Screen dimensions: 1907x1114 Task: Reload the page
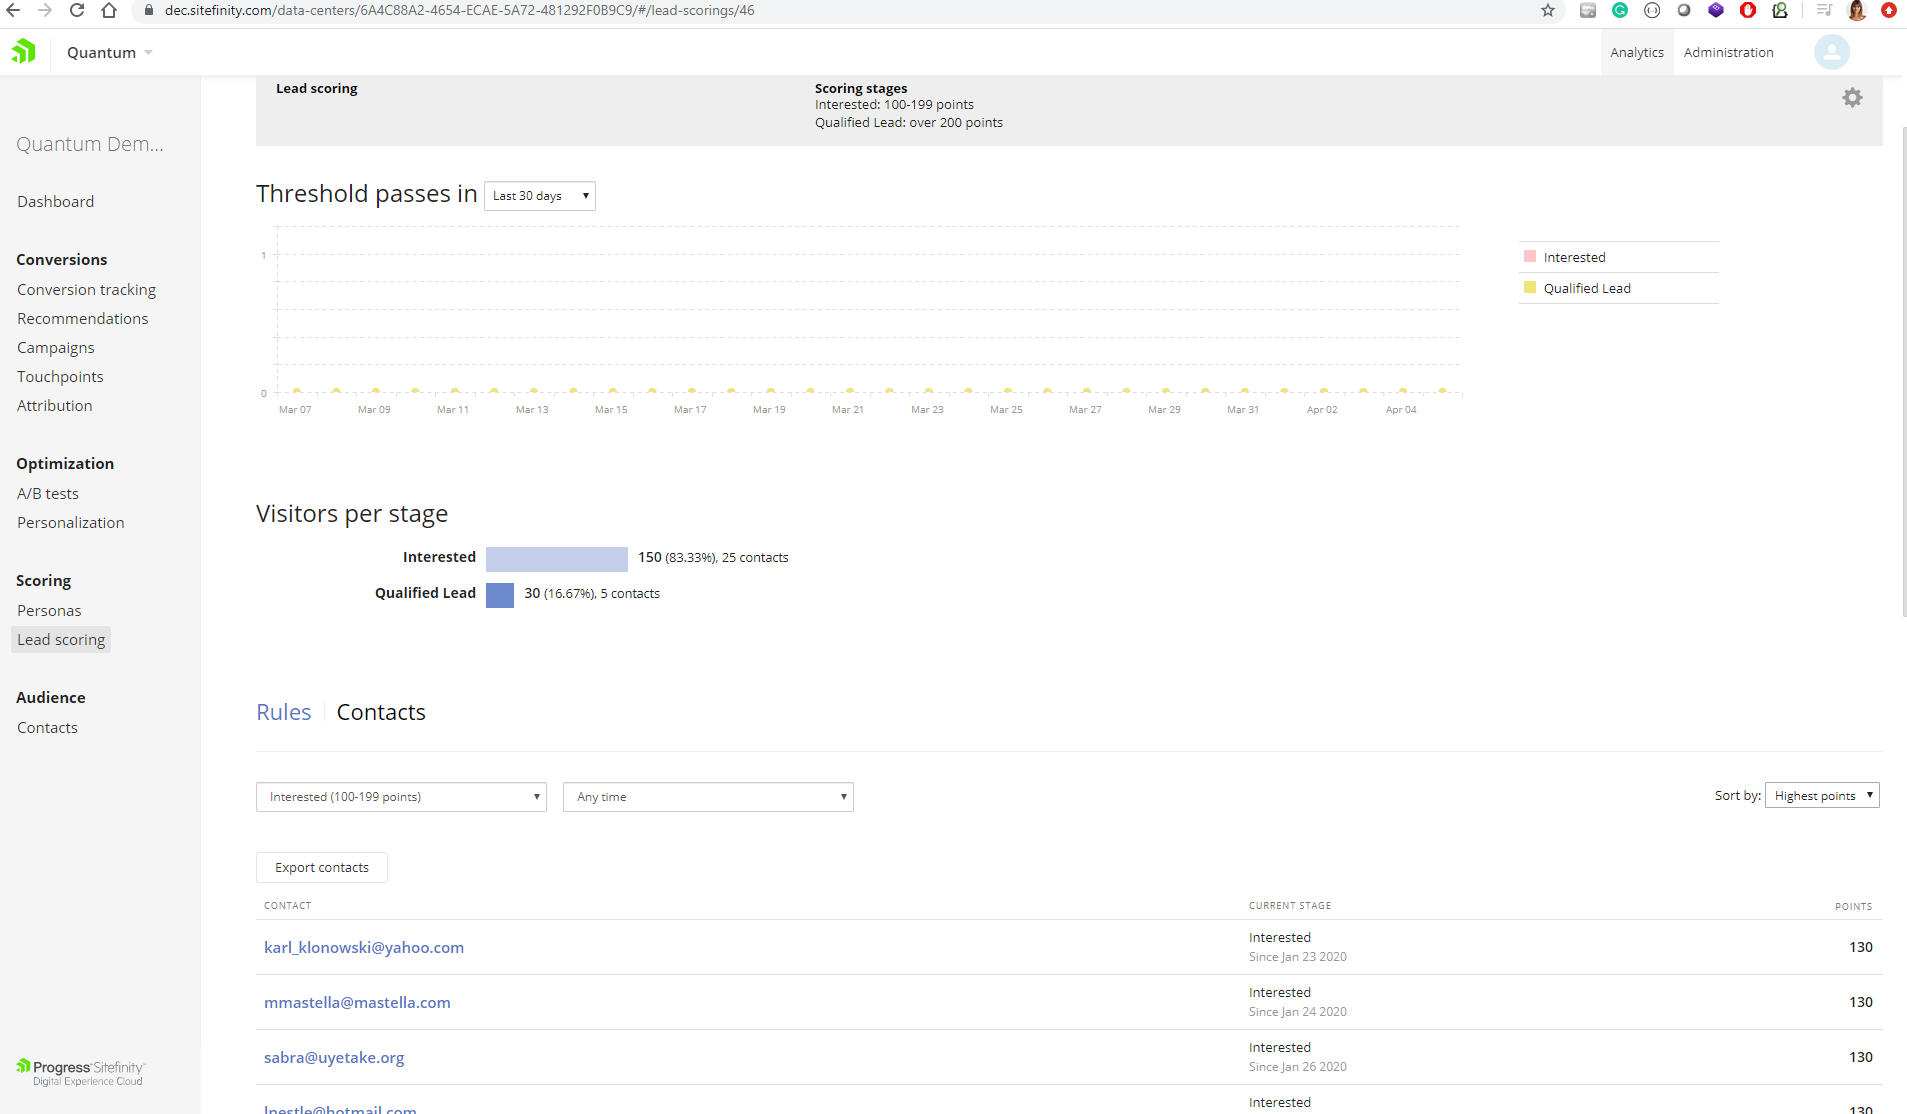coord(77,11)
